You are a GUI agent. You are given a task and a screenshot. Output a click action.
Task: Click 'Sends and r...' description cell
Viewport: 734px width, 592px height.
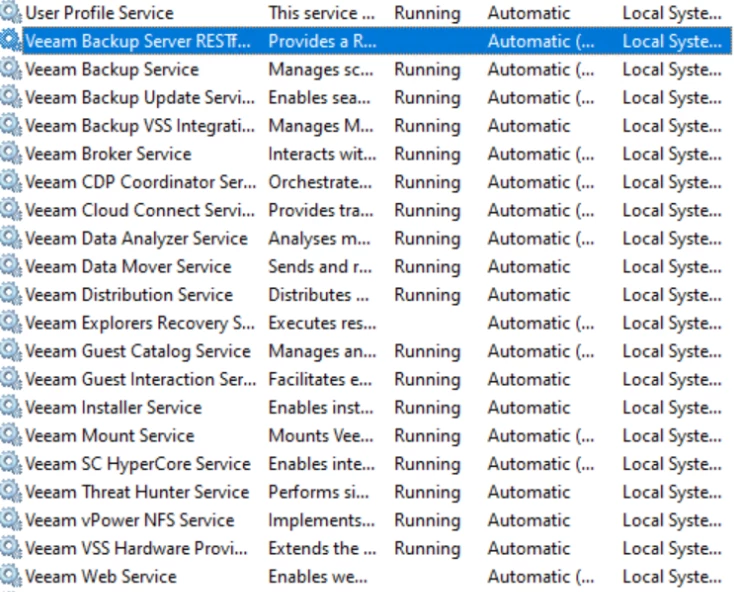click(x=320, y=266)
